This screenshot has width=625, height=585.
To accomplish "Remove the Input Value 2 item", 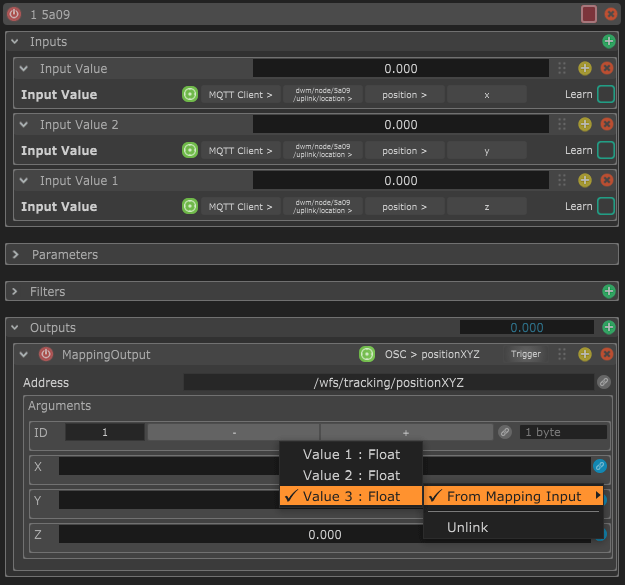I will 606,125.
